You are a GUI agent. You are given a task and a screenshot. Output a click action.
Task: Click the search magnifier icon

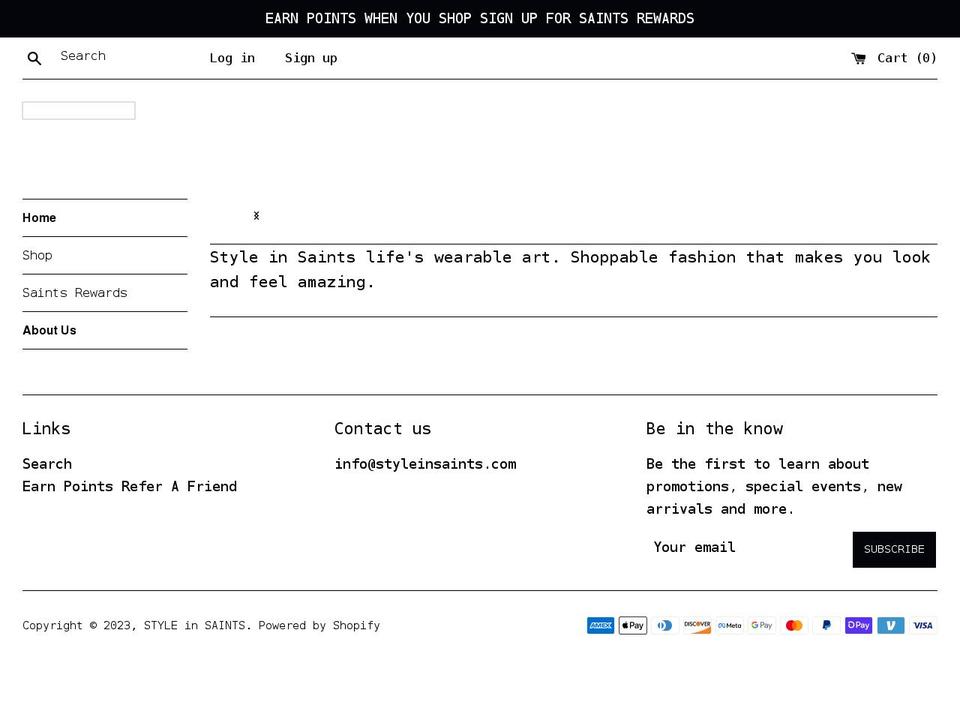[34, 58]
